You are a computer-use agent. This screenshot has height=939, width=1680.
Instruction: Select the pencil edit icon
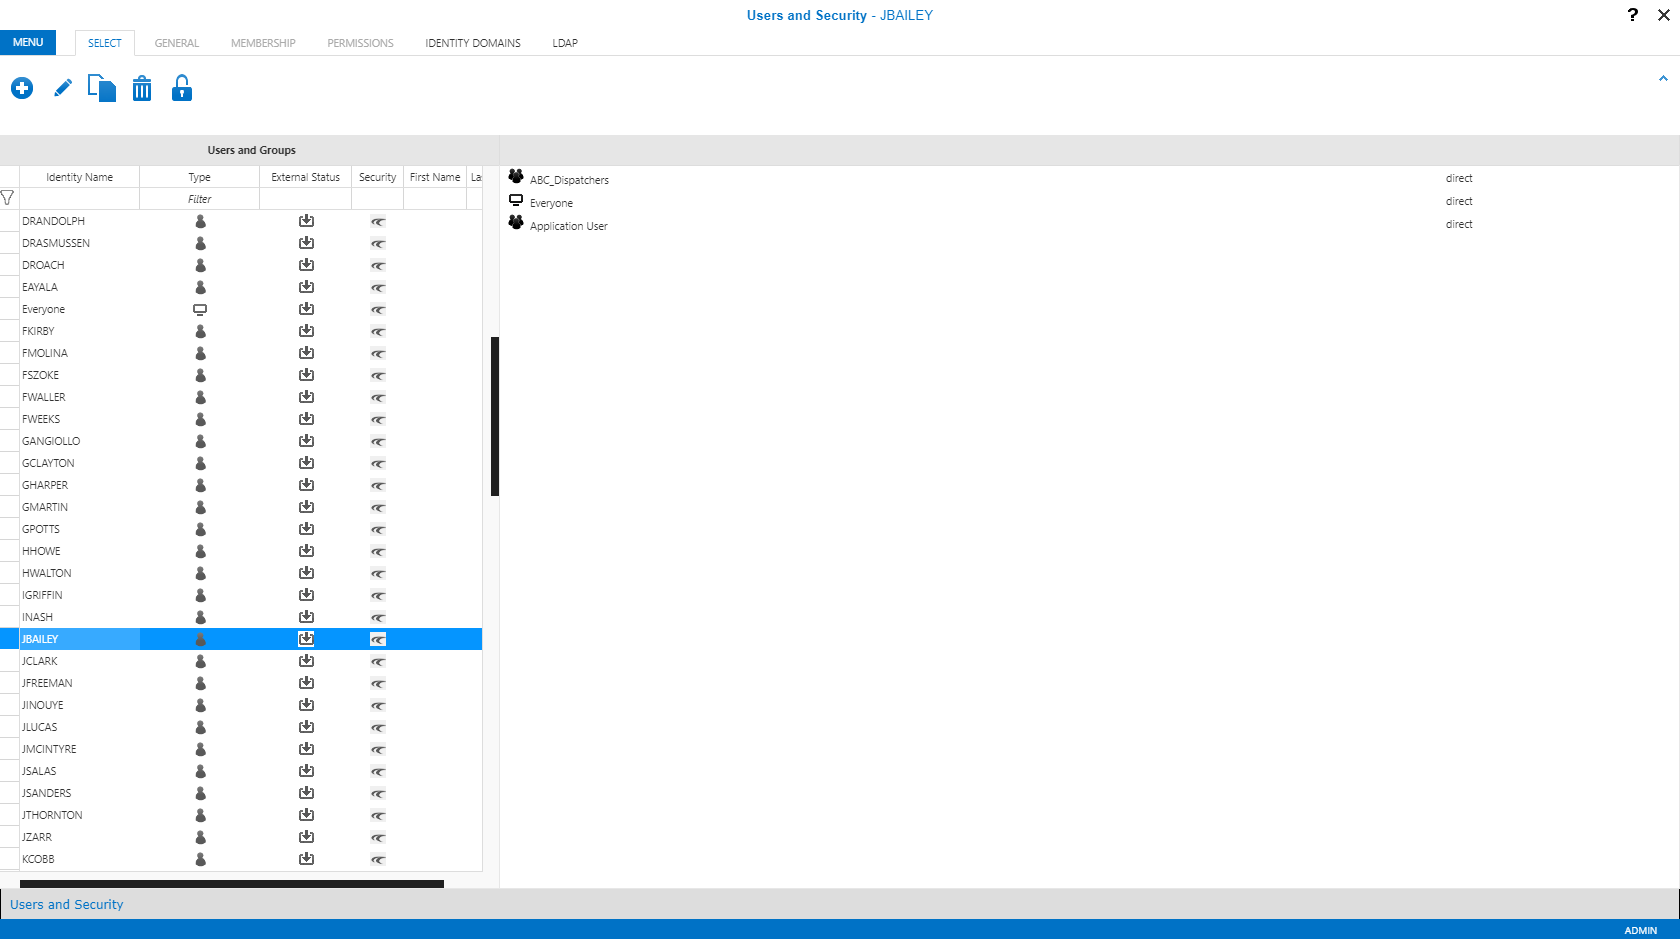pyautogui.click(x=62, y=88)
